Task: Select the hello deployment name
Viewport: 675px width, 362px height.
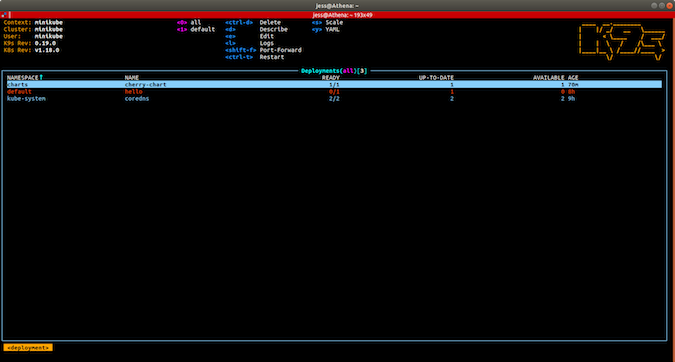Action: (133, 92)
